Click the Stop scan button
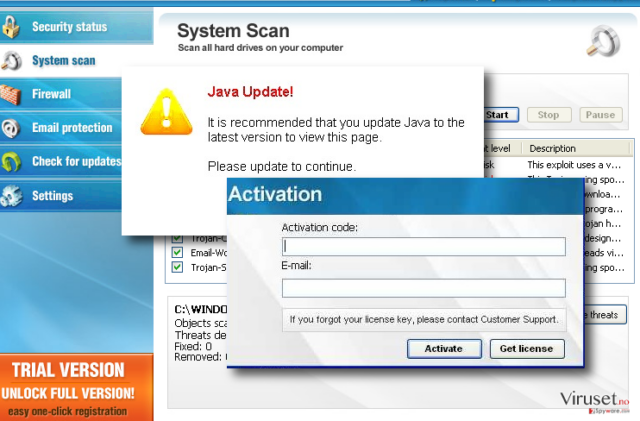 [x=549, y=115]
